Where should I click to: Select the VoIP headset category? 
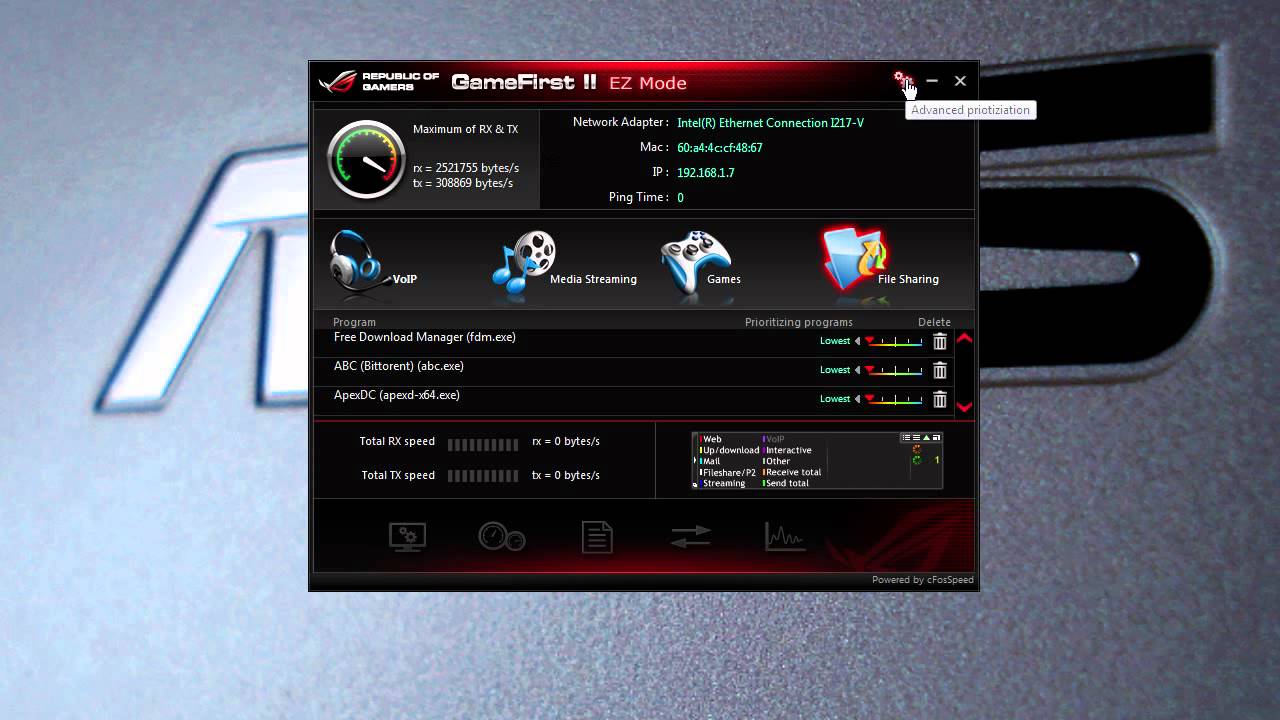[372, 263]
